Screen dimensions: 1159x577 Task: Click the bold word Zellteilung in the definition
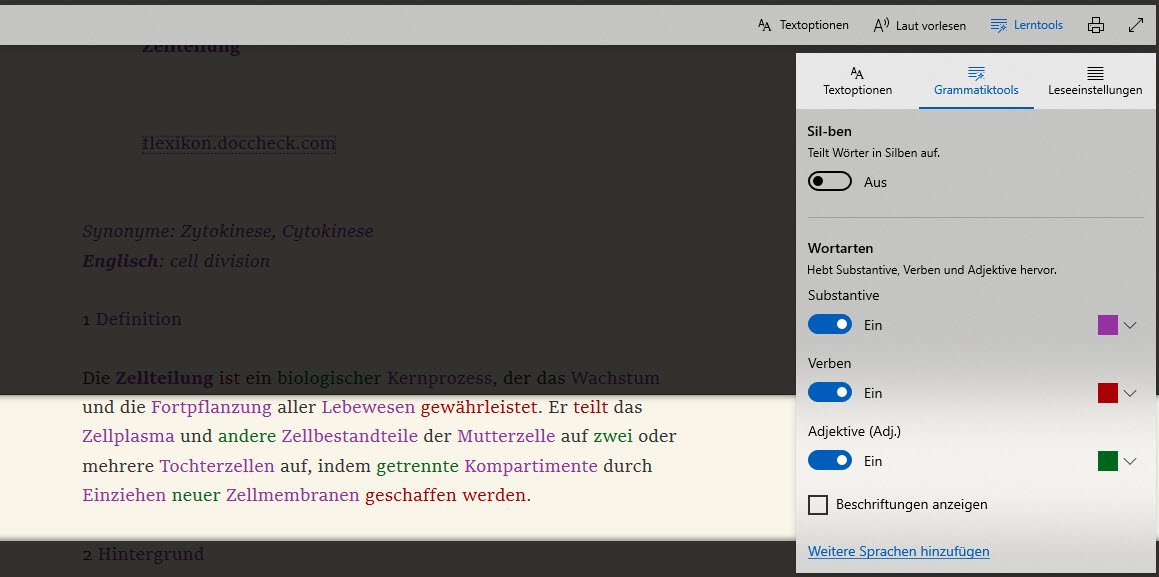pyautogui.click(x=164, y=378)
